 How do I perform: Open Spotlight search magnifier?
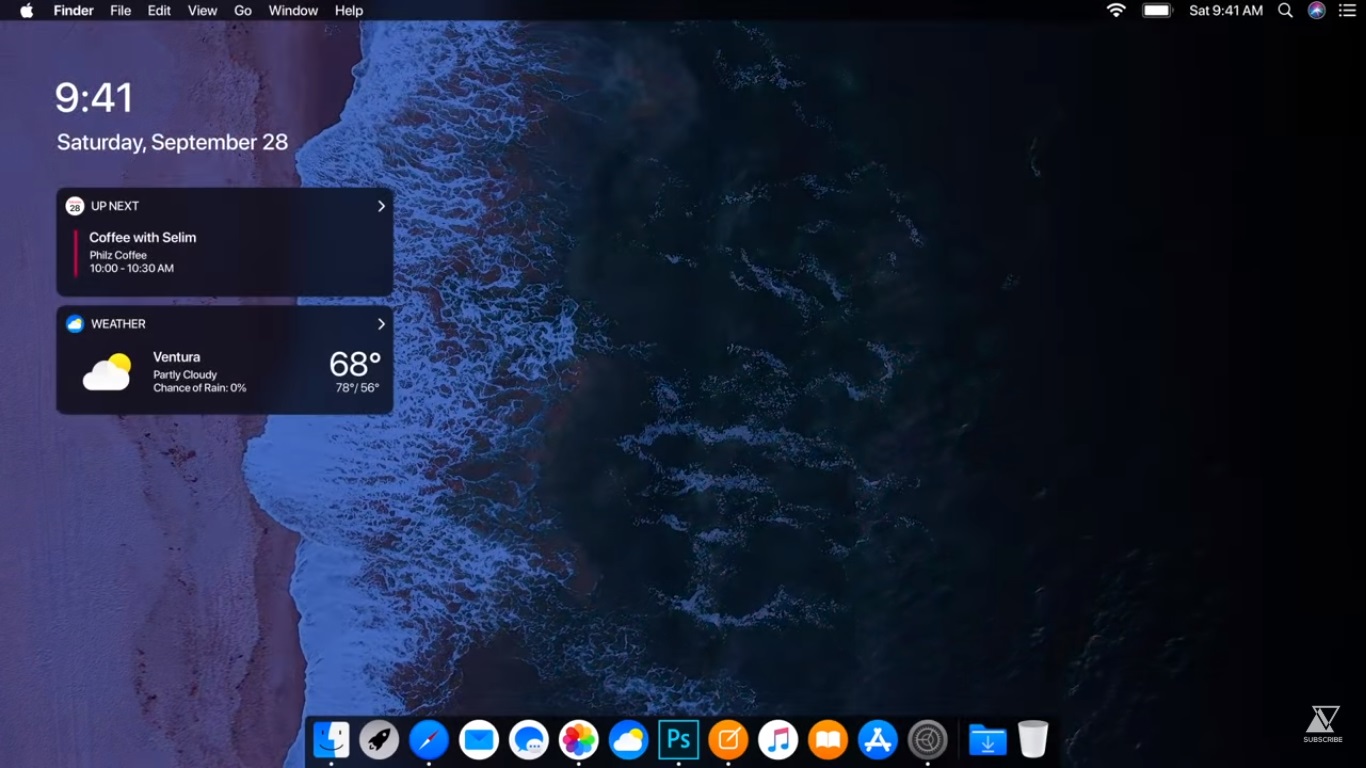pos(1286,10)
